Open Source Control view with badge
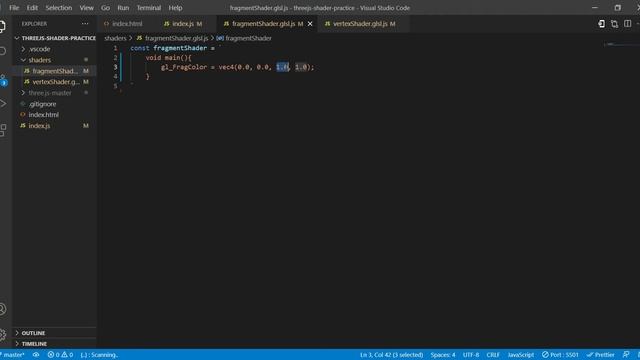 click(x=3, y=80)
